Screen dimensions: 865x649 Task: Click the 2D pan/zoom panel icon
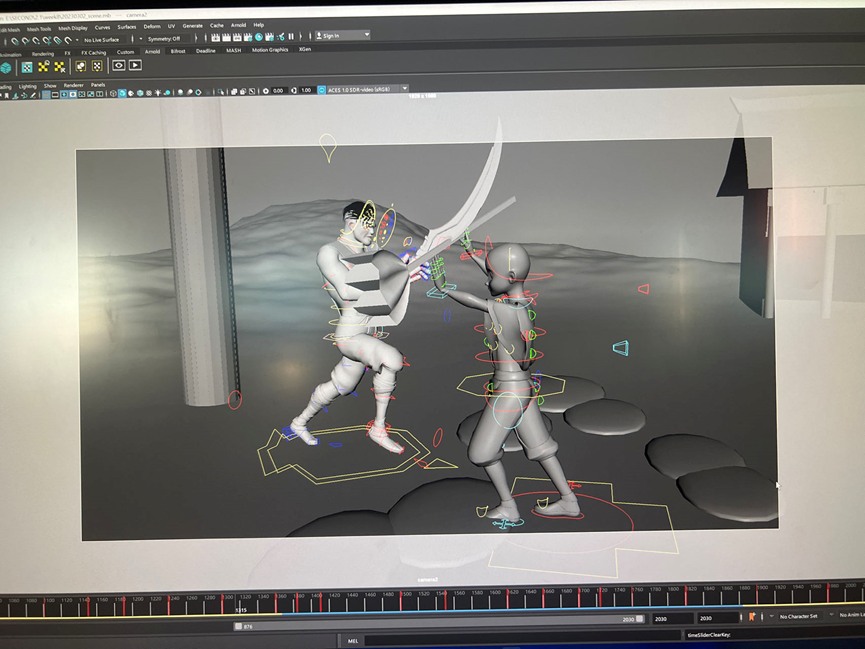24,95
